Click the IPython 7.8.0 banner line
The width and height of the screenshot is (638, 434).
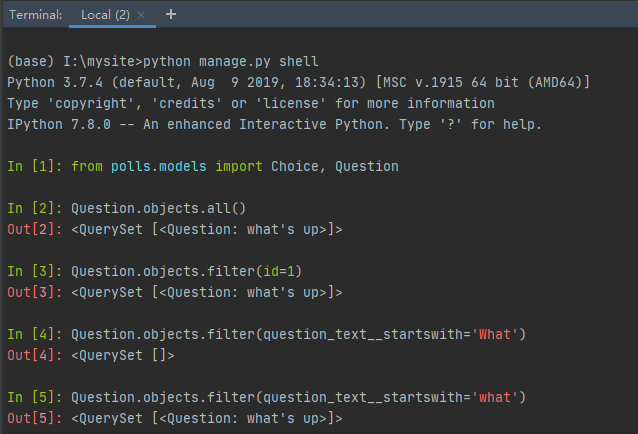tap(274, 124)
